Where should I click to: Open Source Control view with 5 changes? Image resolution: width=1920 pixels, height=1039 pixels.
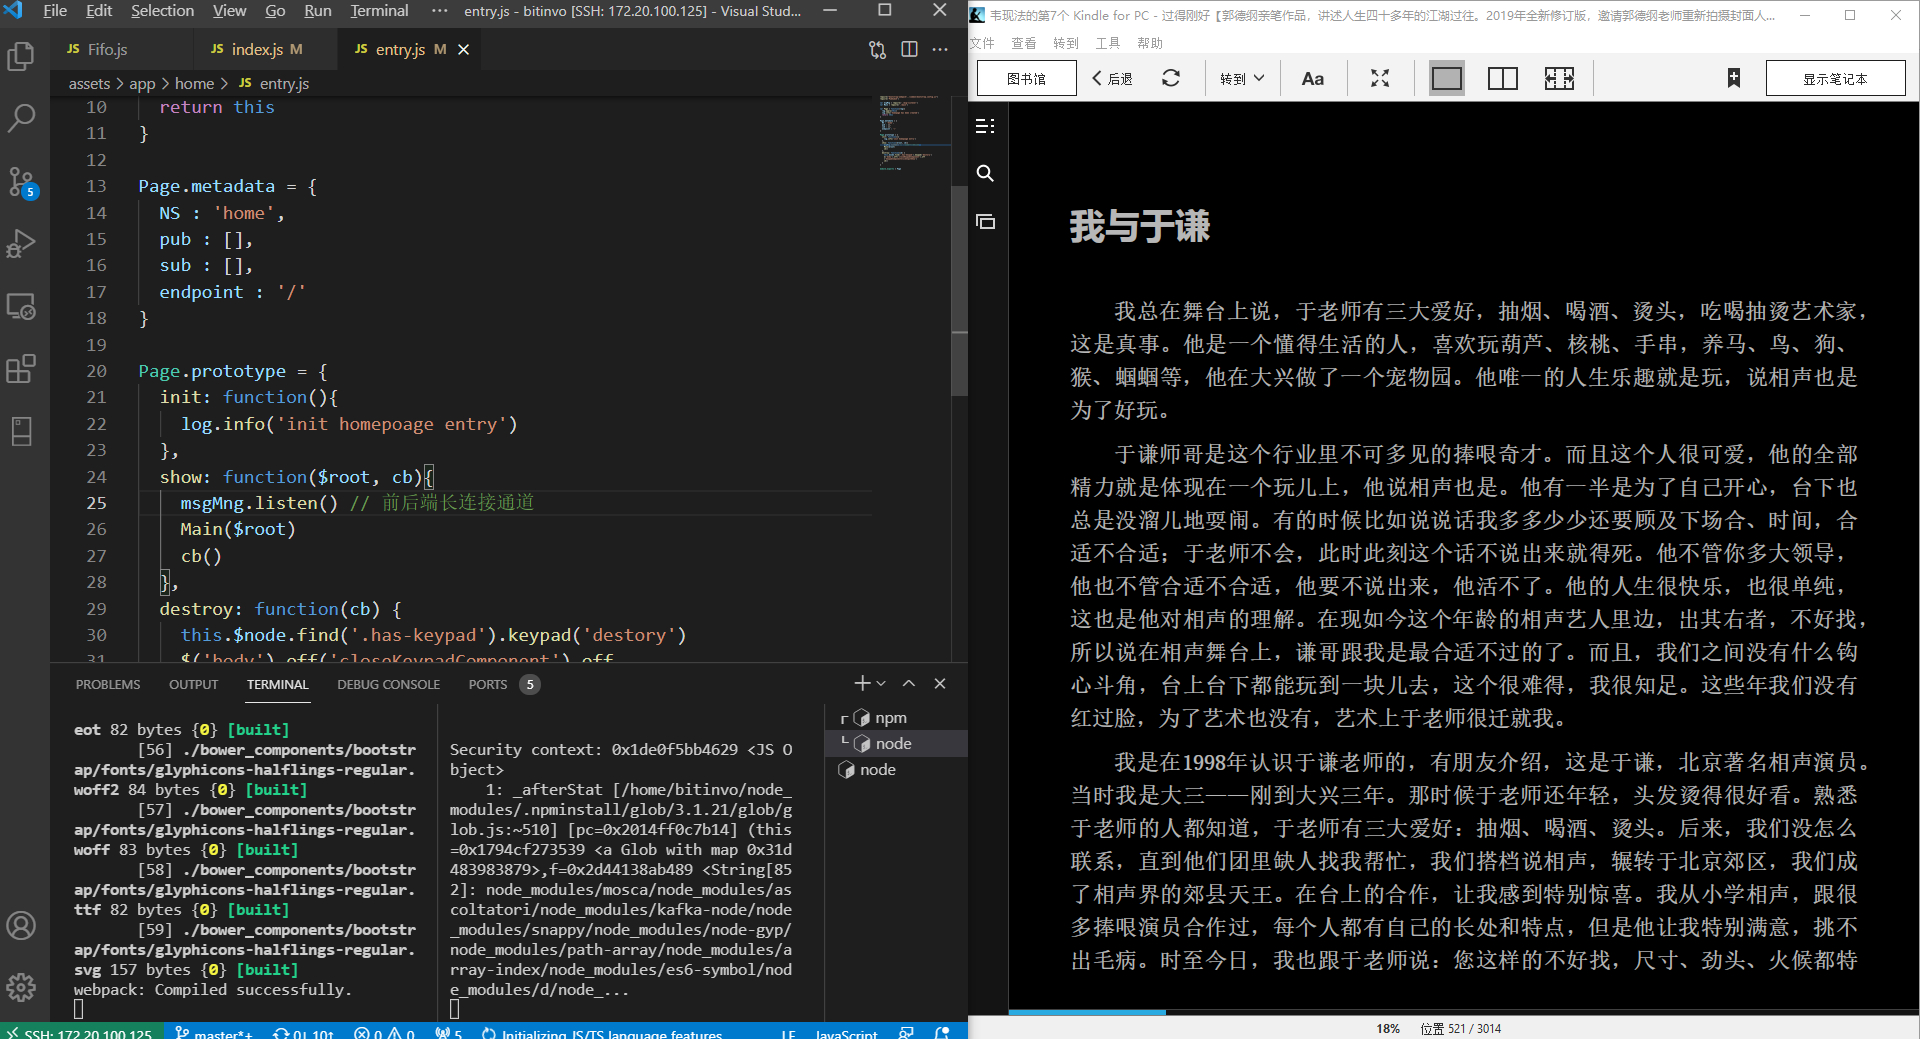pyautogui.click(x=21, y=182)
